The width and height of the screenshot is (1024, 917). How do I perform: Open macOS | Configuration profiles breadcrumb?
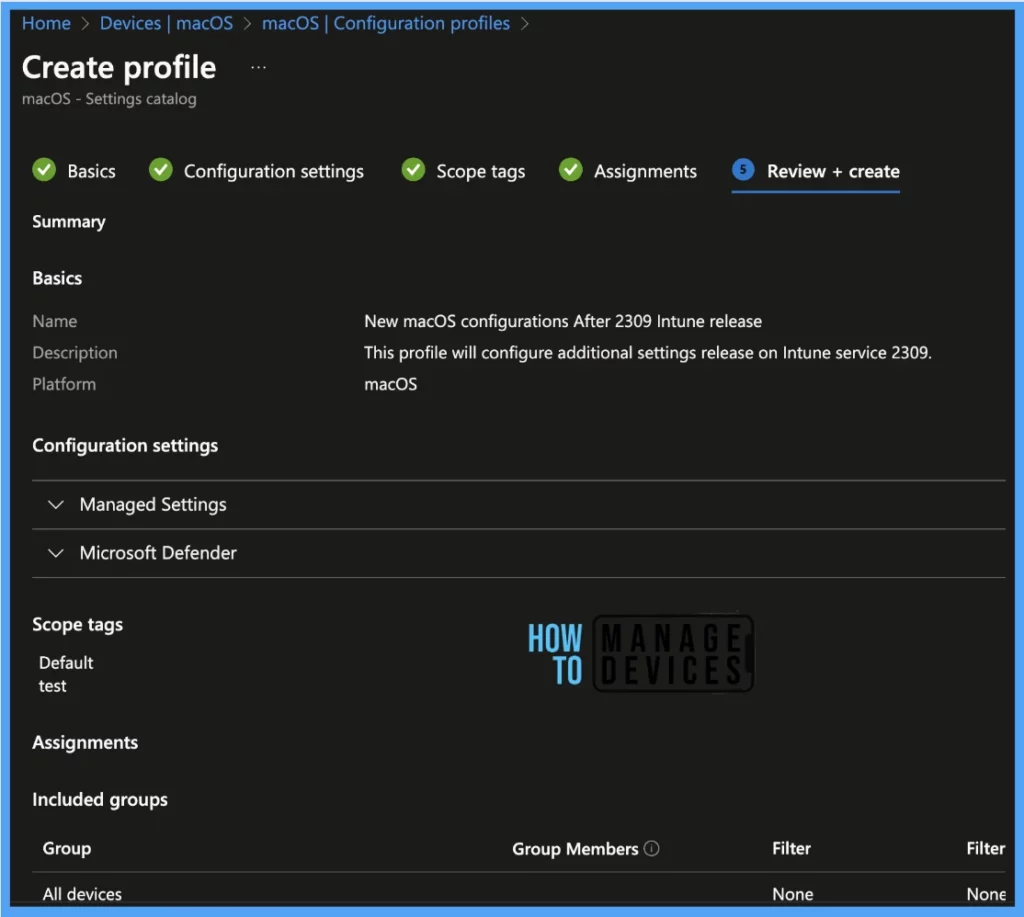pos(386,24)
